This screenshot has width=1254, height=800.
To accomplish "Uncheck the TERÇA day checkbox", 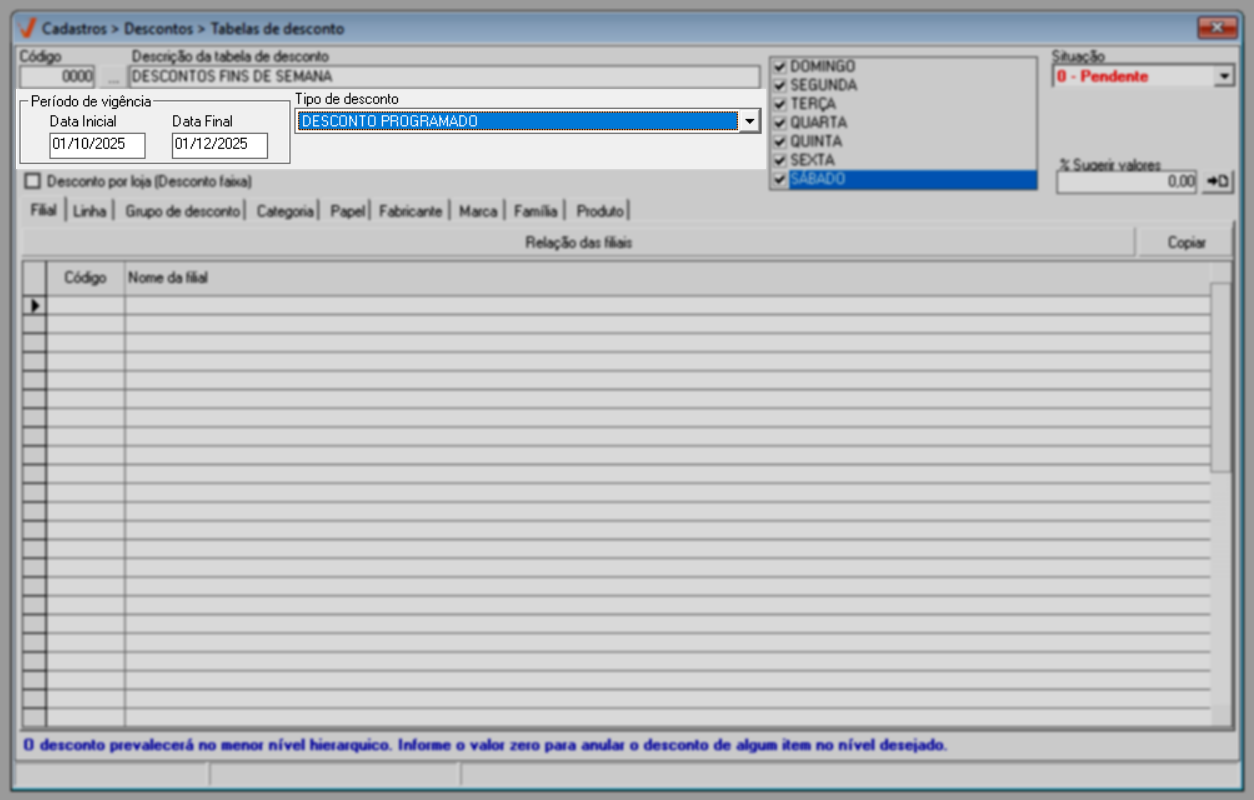I will 780,104.
